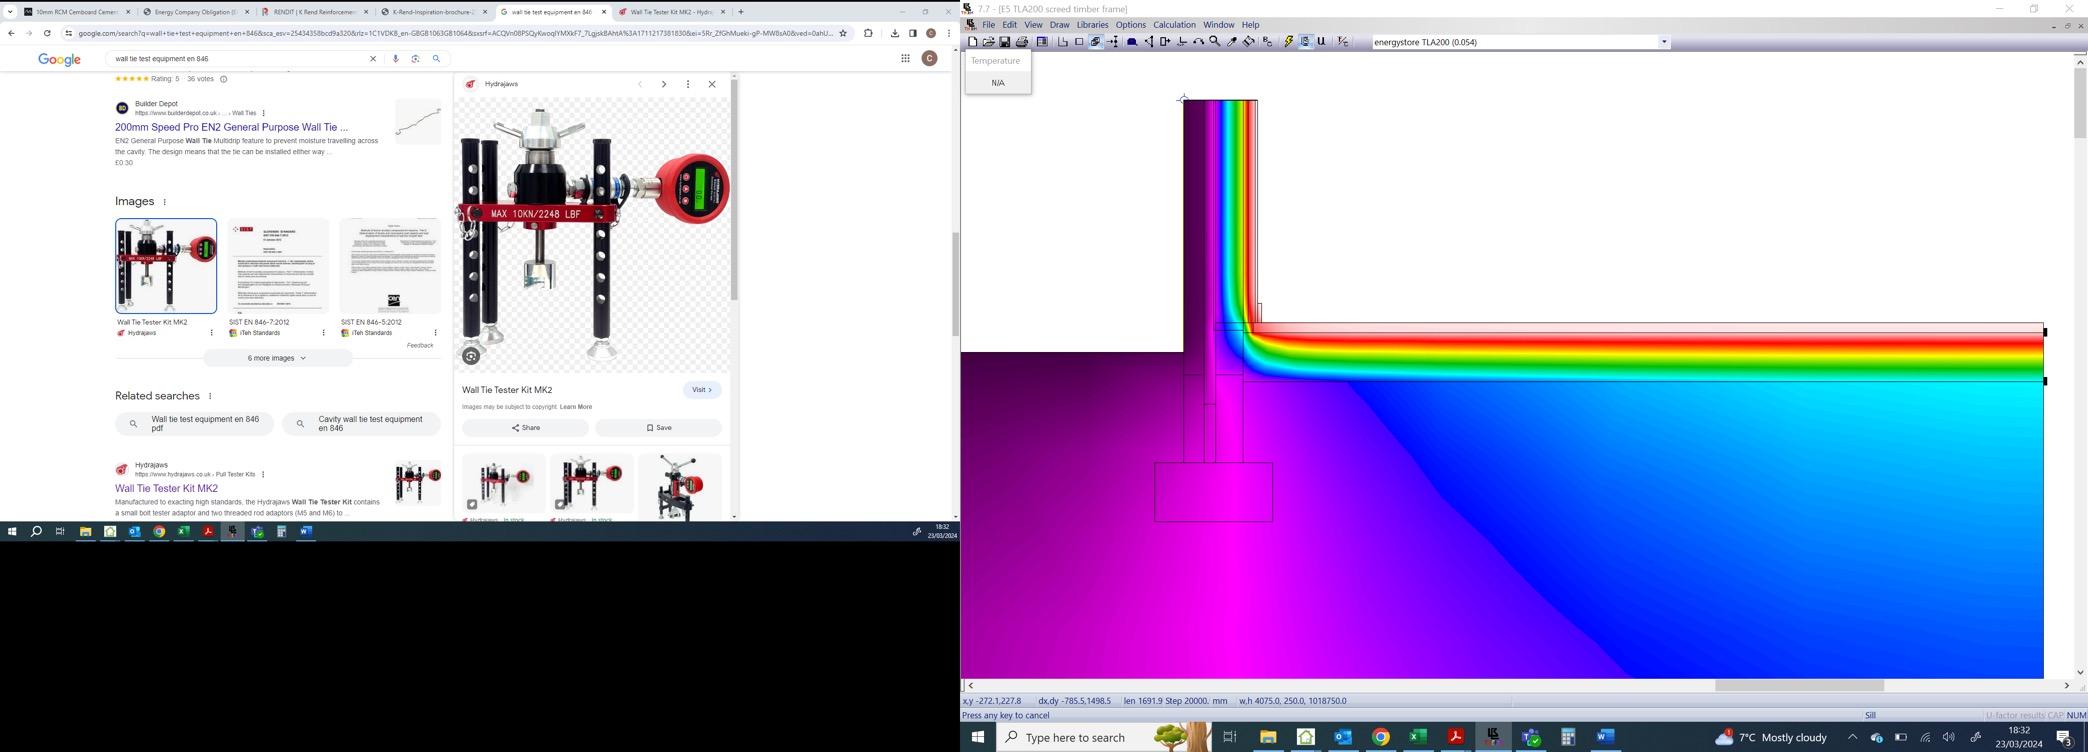Switch to the Energy Company Obligation tab
This screenshot has height=752, width=2088.
[195, 12]
